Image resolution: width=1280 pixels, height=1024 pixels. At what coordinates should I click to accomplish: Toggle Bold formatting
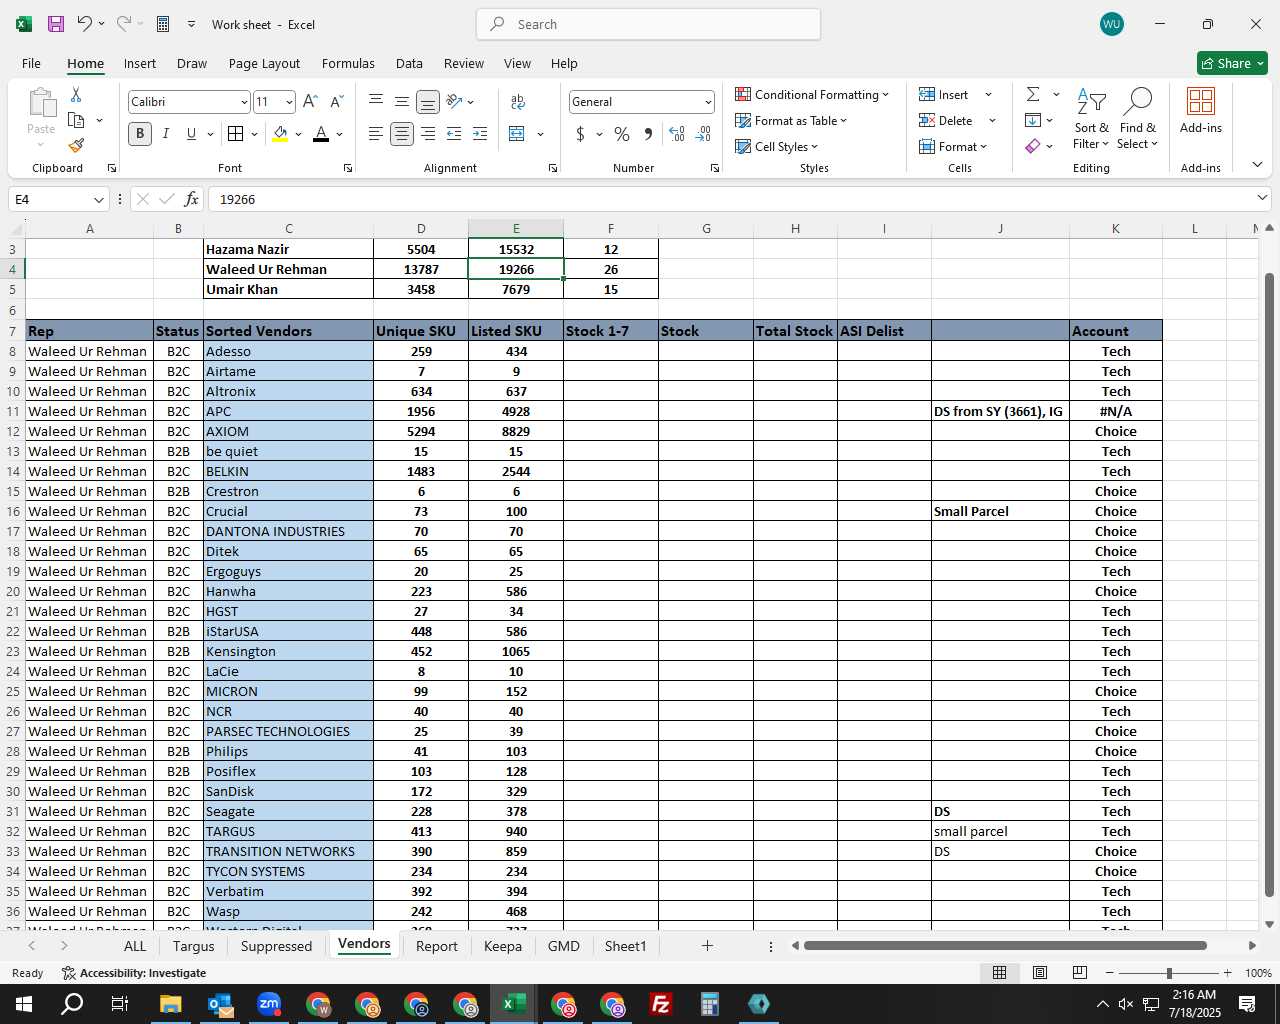(140, 133)
